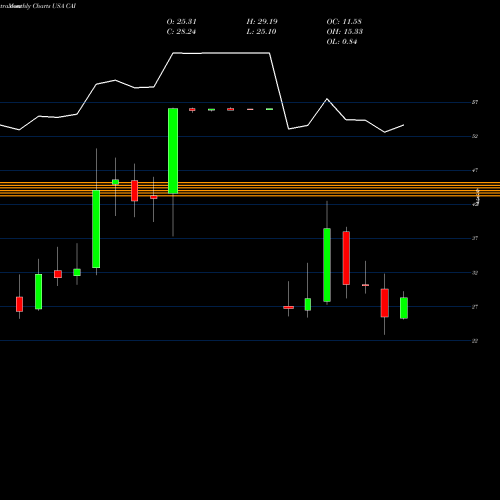Click the flat top of the white line
Viewport: 500px width, 500px height.
point(221,53)
